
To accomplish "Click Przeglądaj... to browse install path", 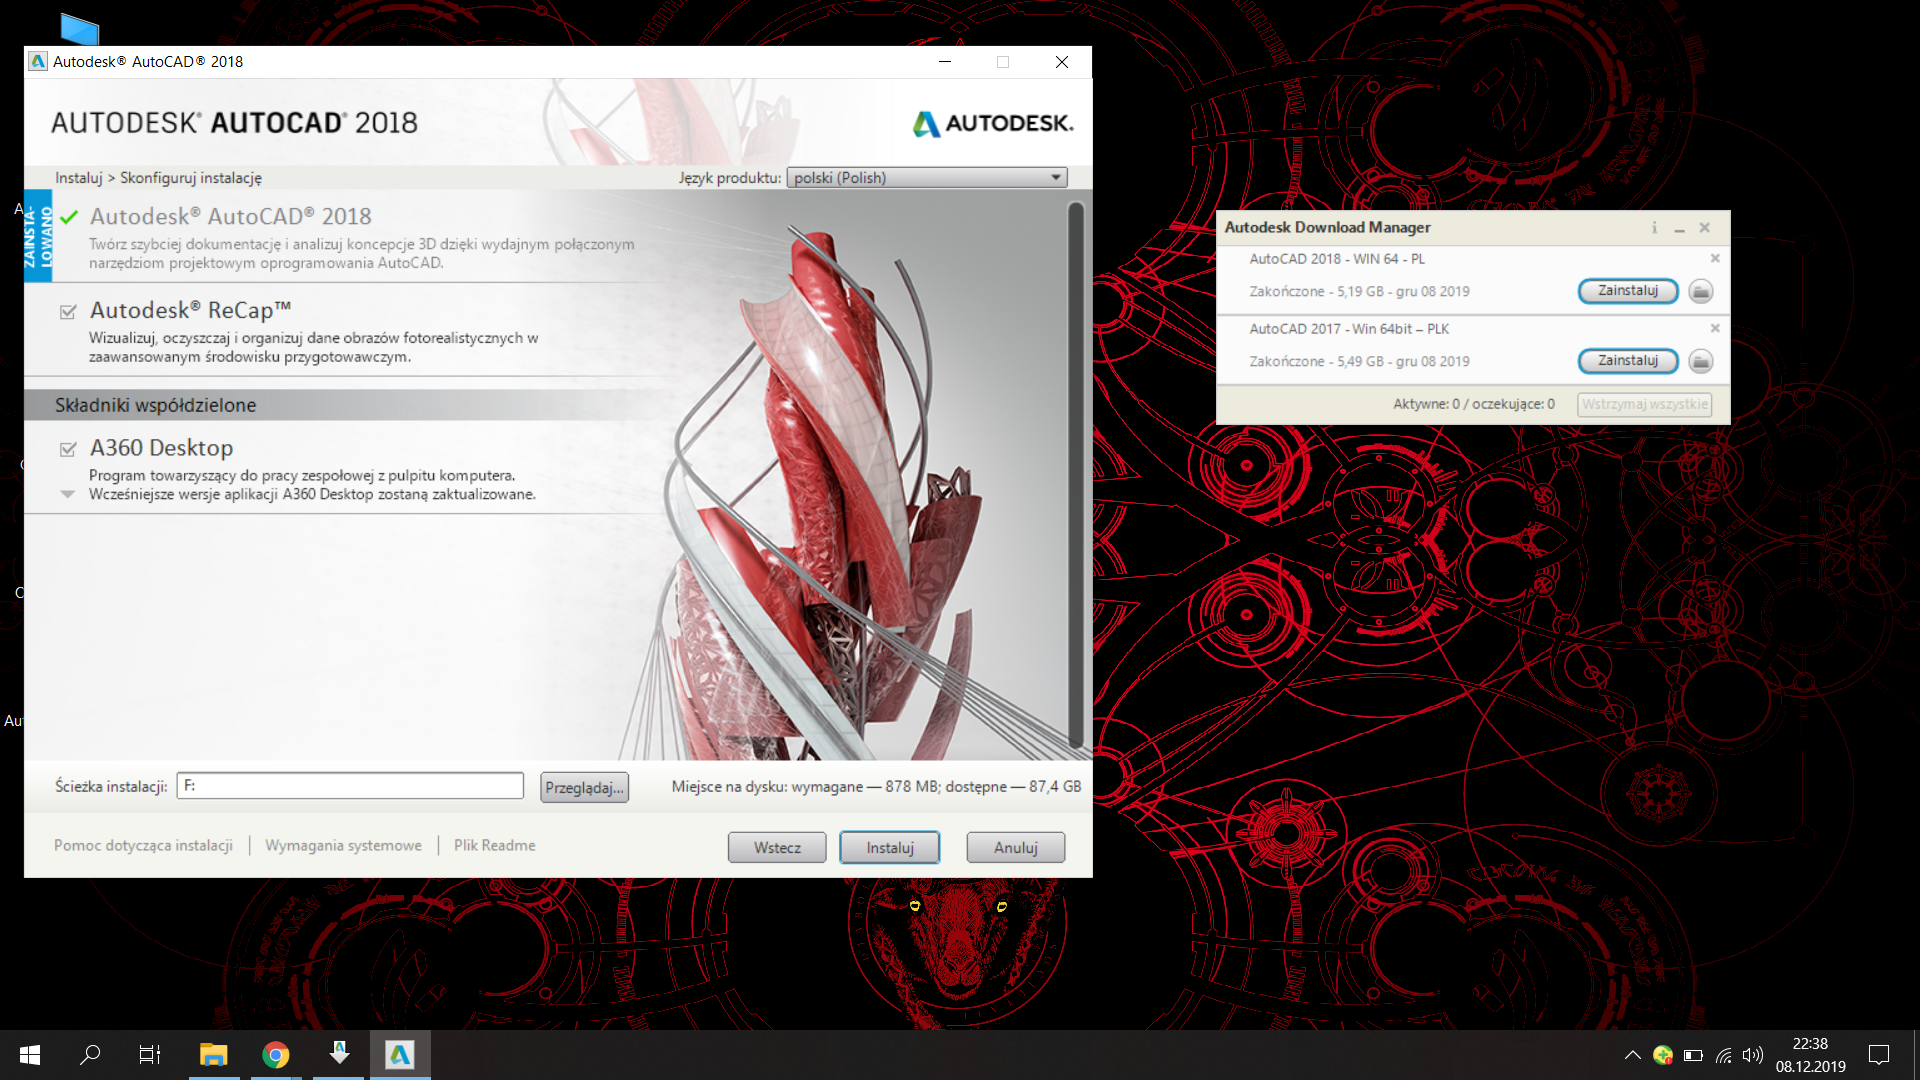I will pos(585,788).
